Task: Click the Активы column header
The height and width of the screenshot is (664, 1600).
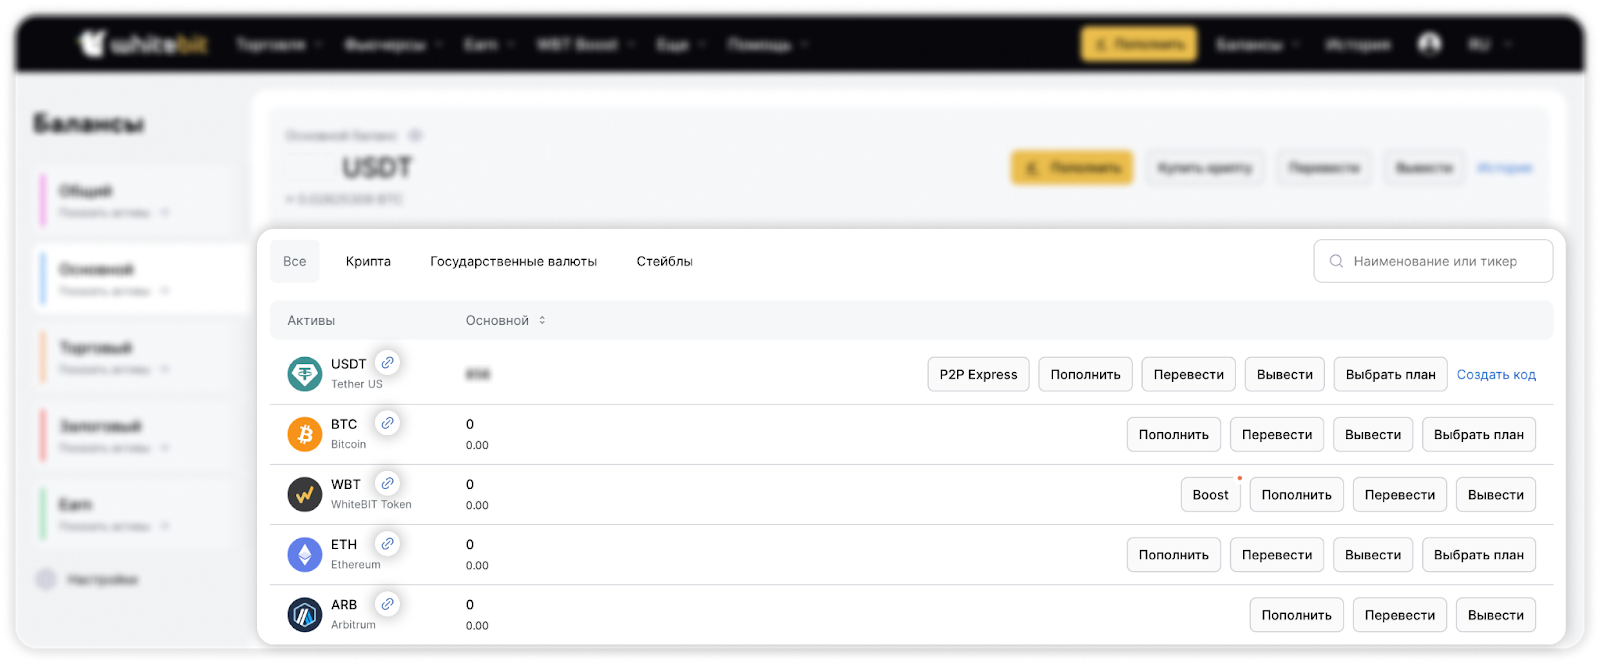Action: click(311, 320)
